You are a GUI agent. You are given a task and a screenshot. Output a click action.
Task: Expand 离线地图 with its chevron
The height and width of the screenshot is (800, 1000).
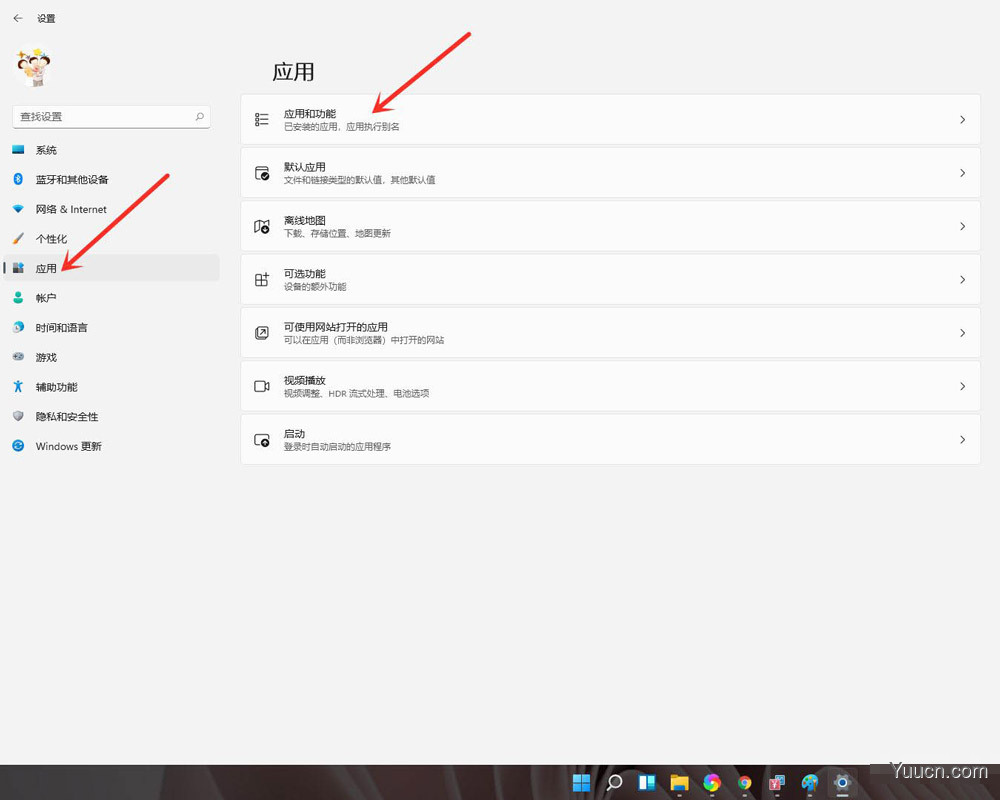tap(962, 226)
